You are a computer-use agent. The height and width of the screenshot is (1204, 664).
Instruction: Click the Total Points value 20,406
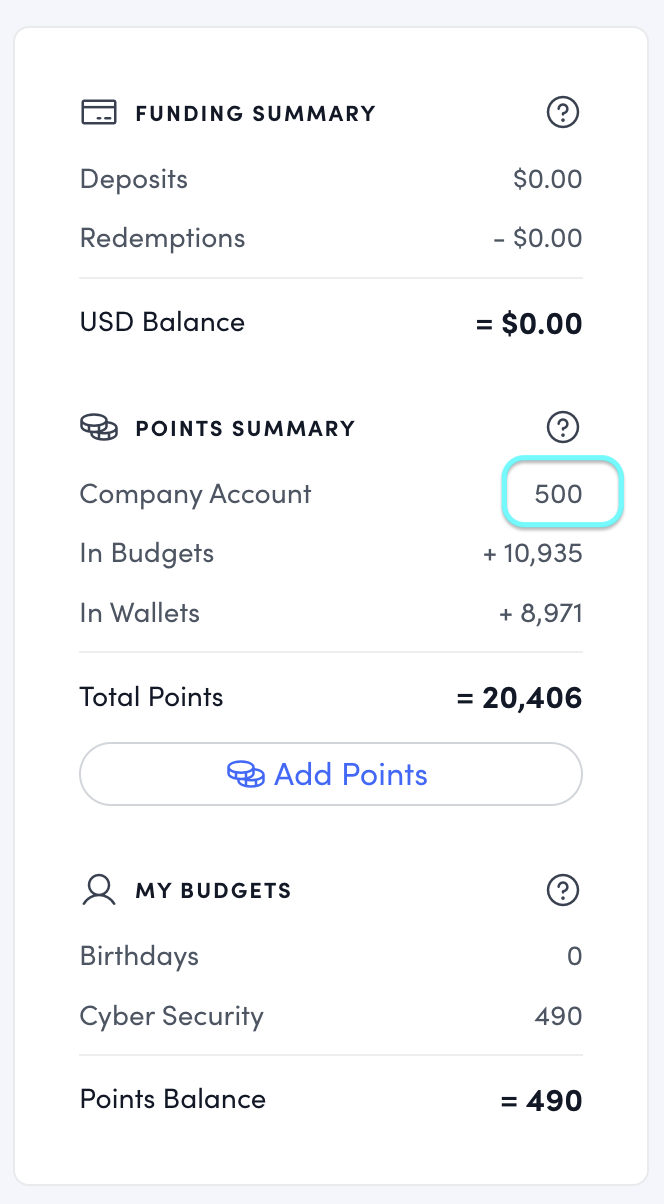click(520, 697)
